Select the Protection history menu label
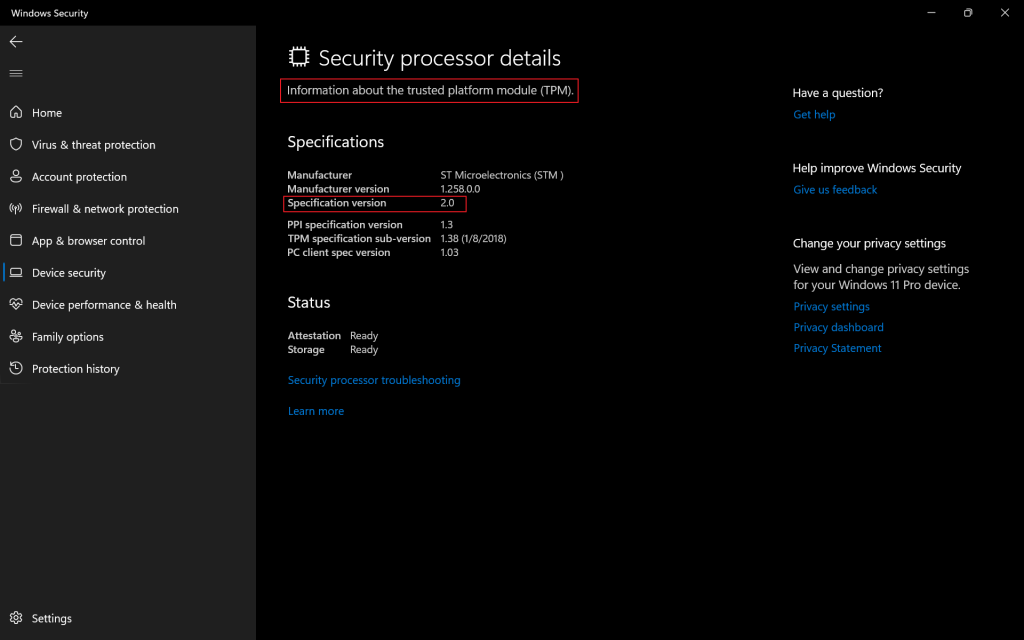The image size is (1024, 640). (76, 369)
